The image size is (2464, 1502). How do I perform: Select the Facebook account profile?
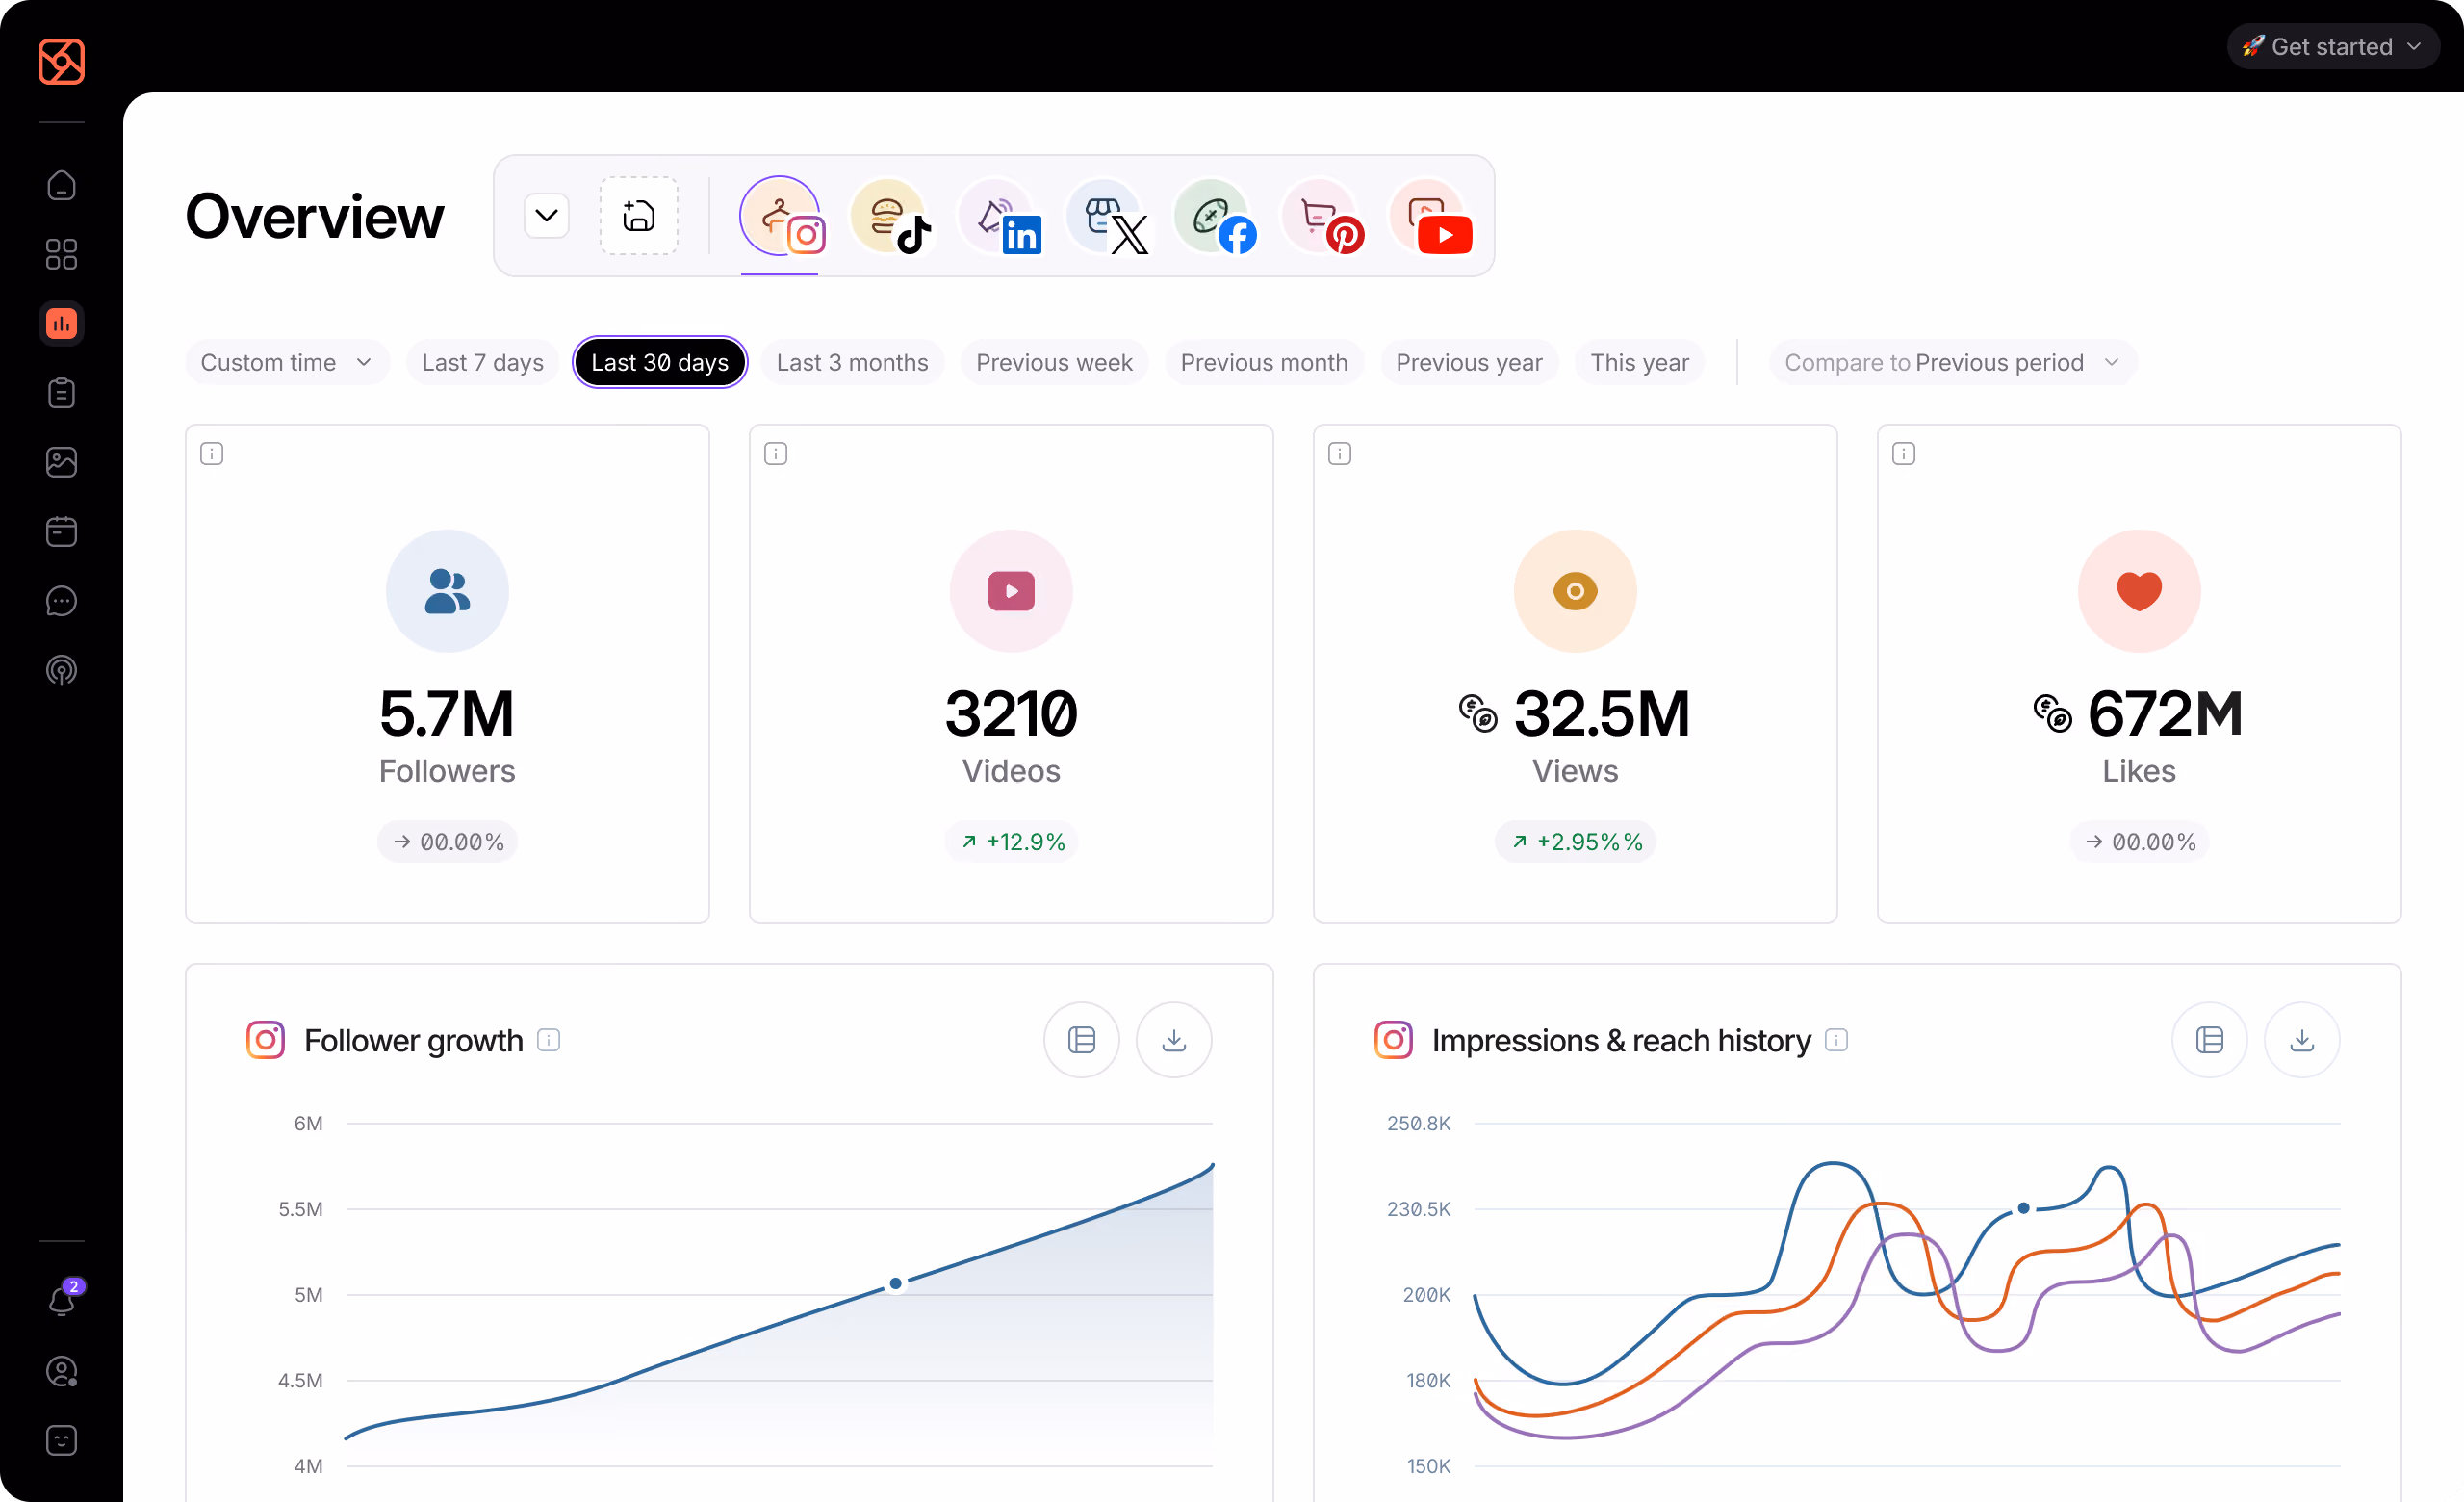[1215, 216]
